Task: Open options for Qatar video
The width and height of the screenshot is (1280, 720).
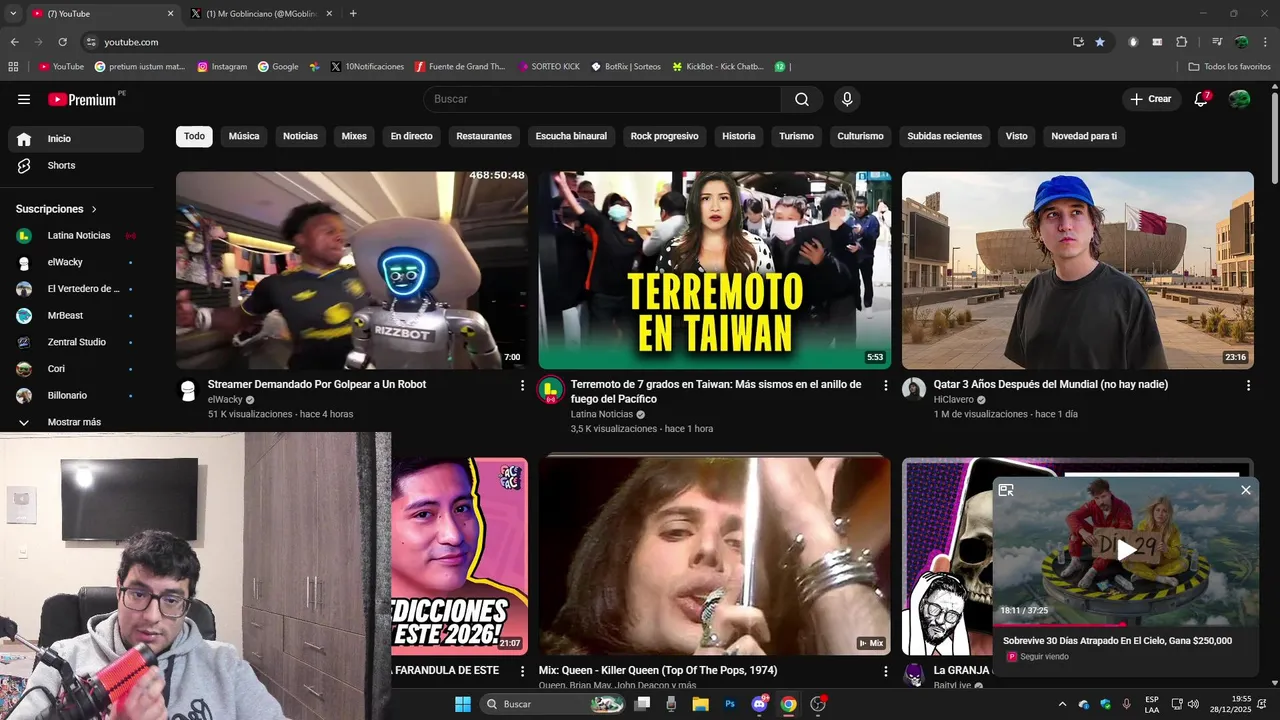Action: (x=1248, y=385)
